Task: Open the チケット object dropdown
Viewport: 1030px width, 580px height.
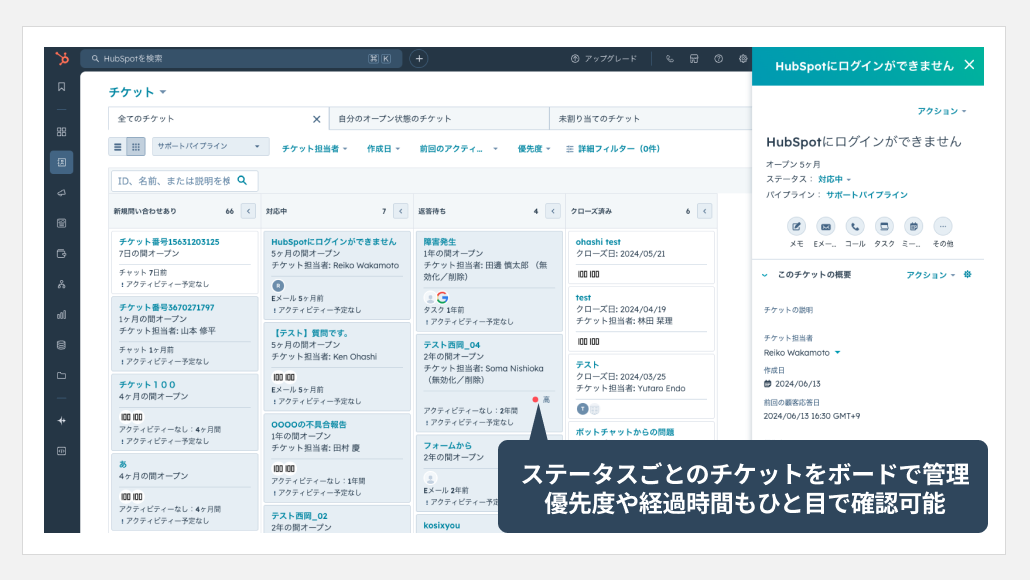Action: pos(137,92)
